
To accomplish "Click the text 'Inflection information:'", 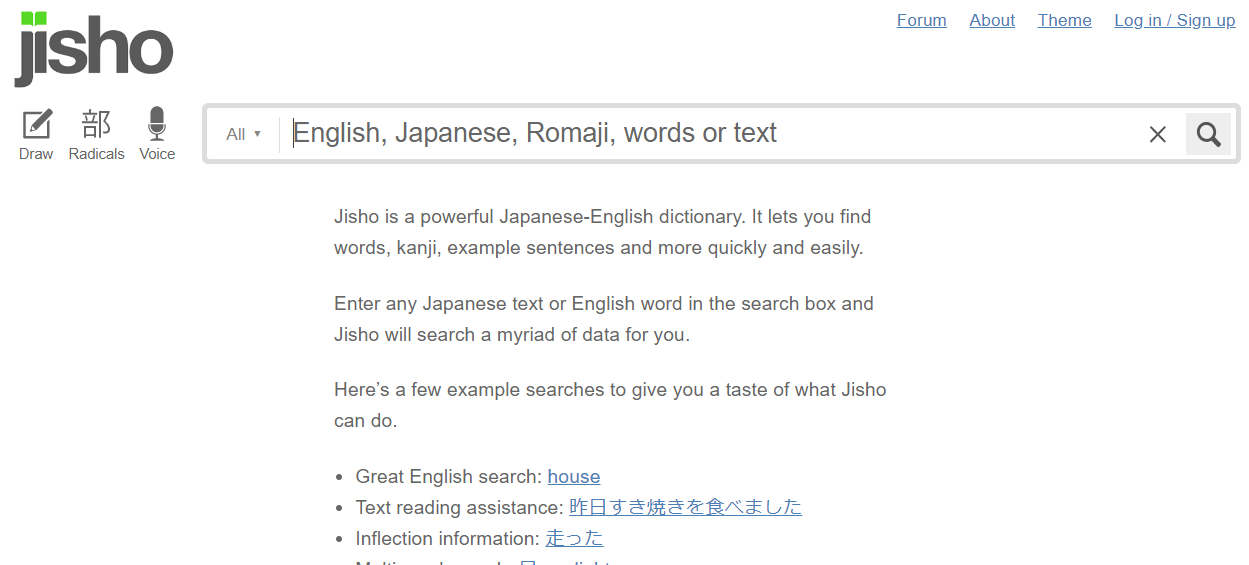I will [448, 538].
